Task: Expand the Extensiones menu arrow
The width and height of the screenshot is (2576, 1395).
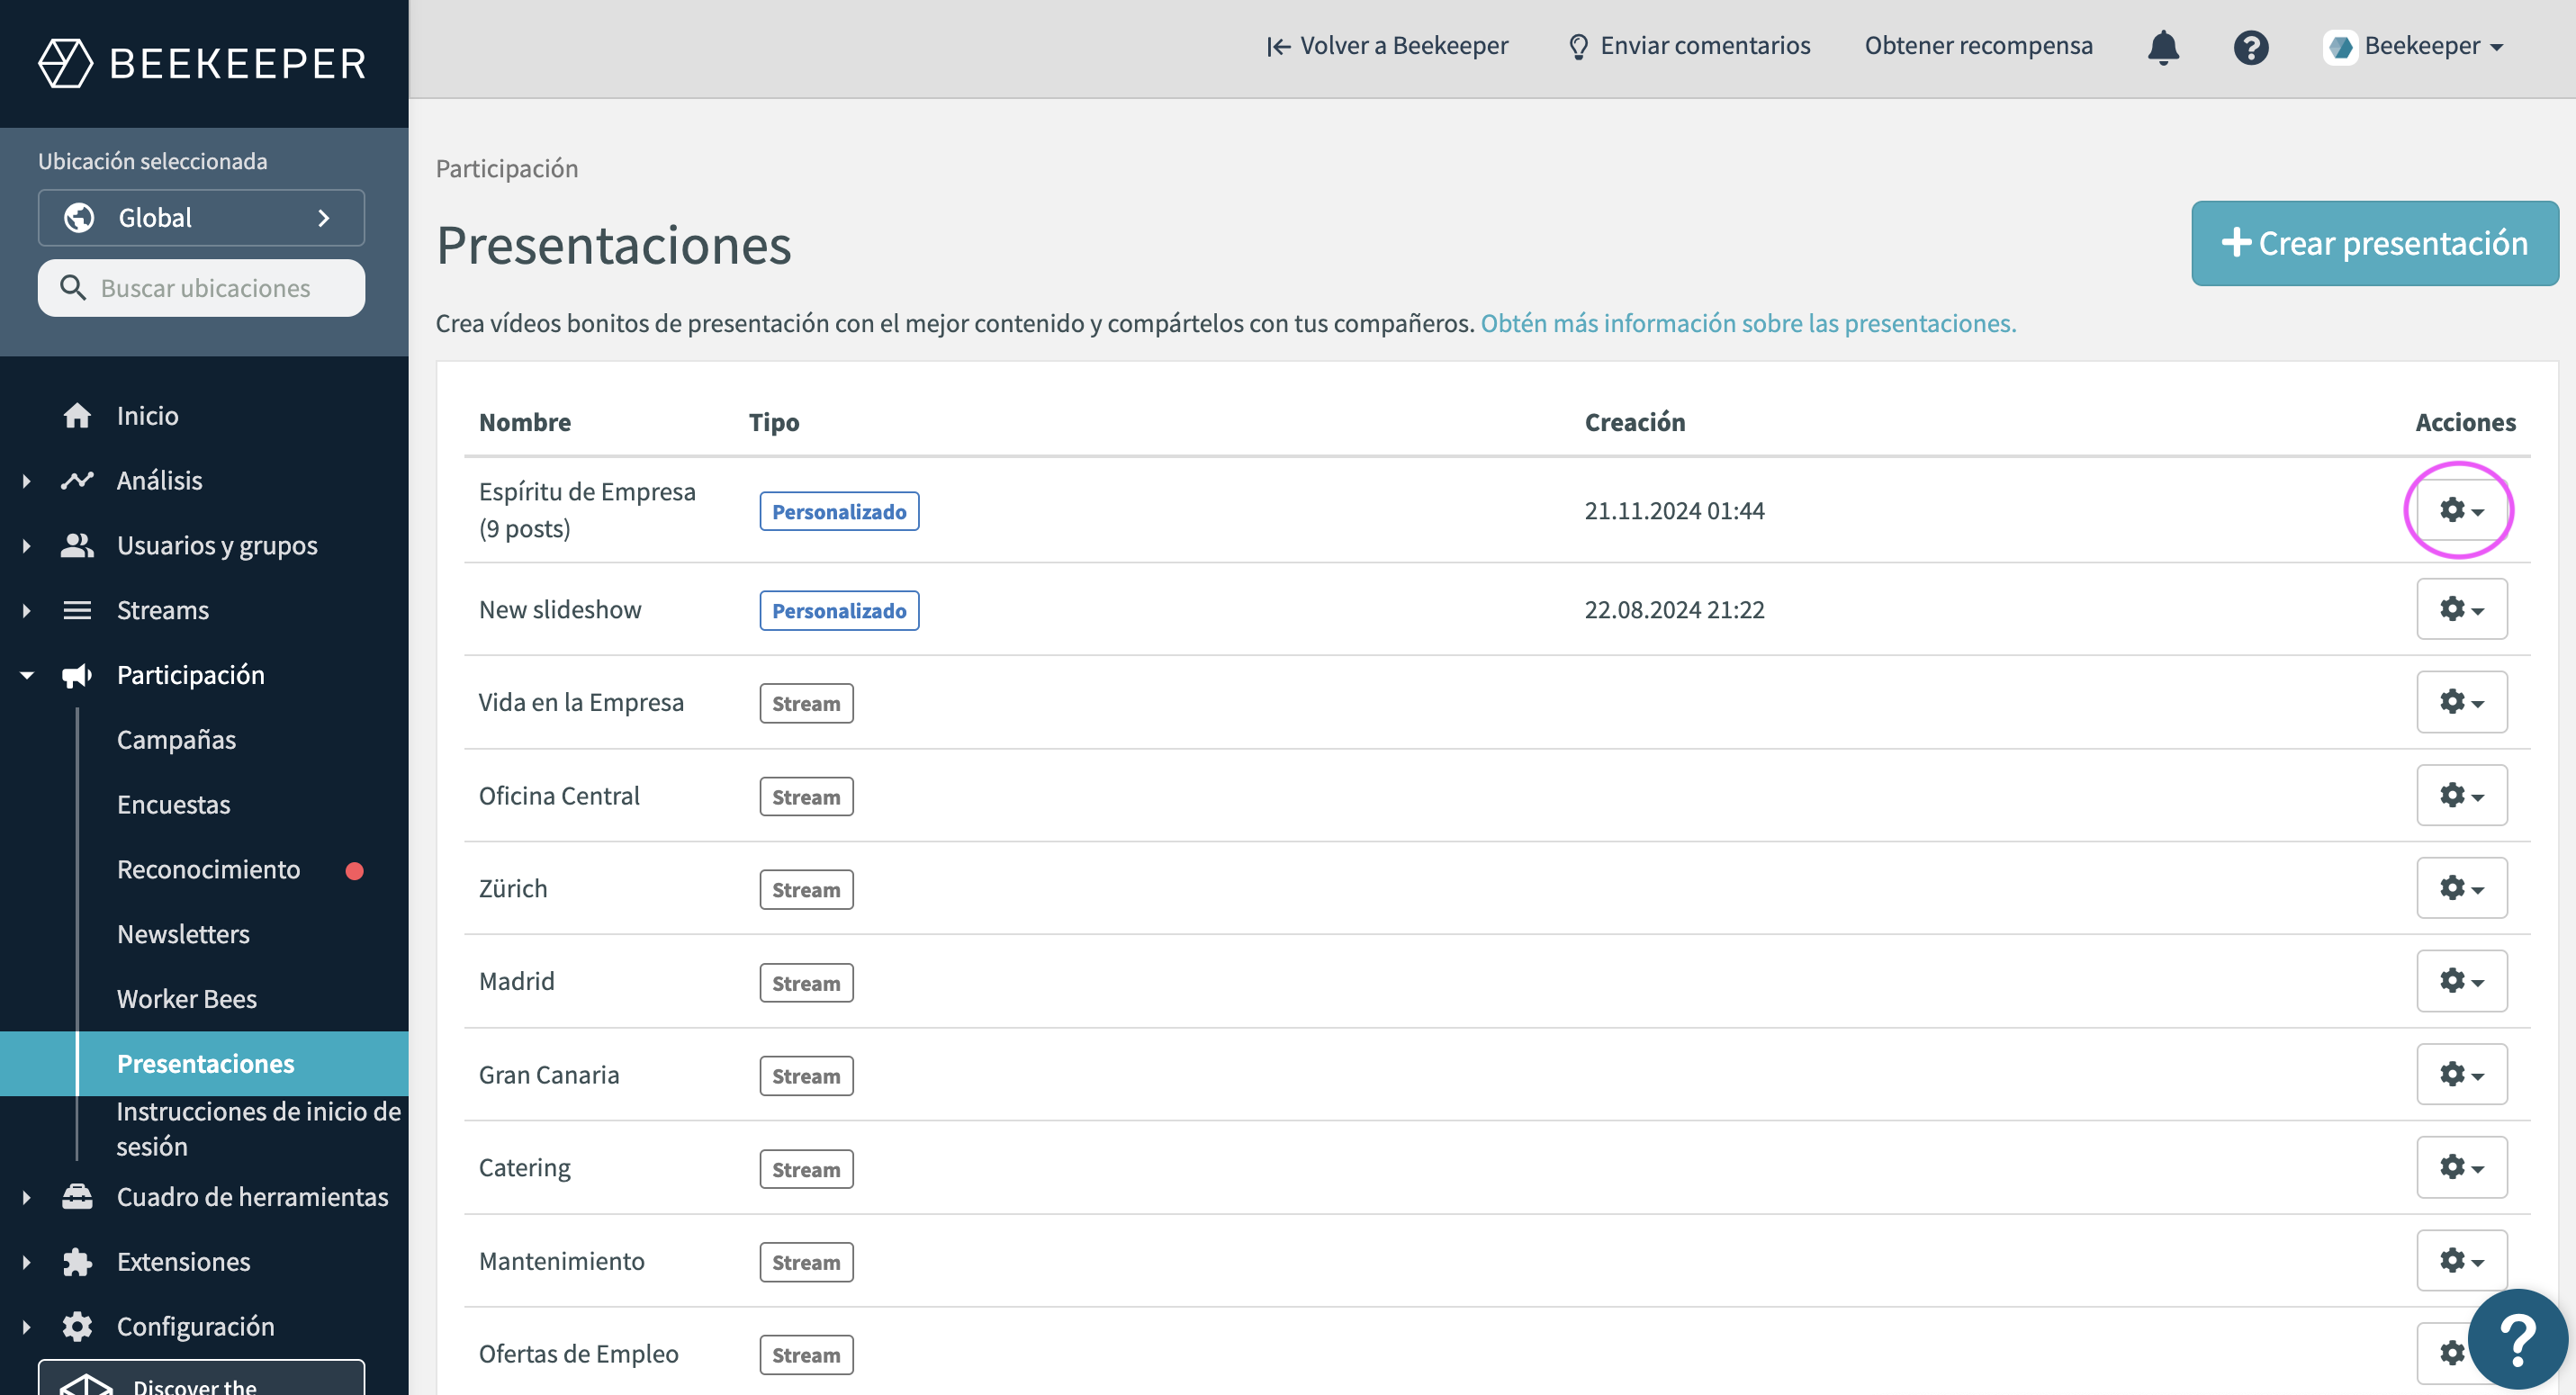Action: click(x=26, y=1262)
